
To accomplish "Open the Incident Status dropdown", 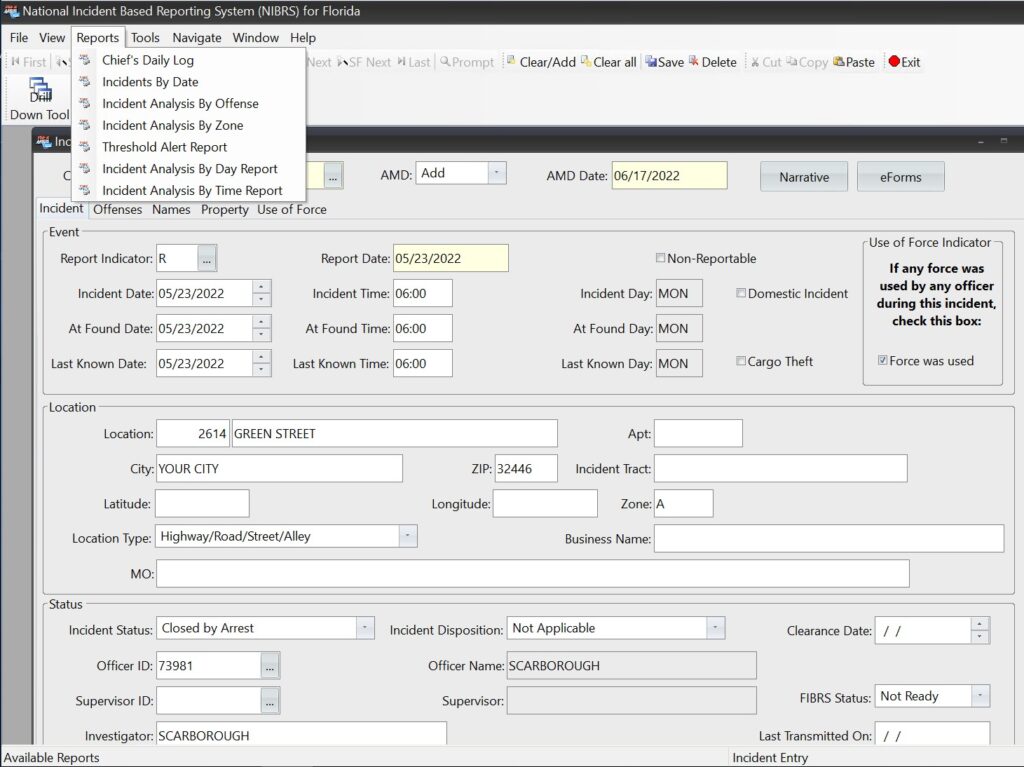I will tap(365, 628).
